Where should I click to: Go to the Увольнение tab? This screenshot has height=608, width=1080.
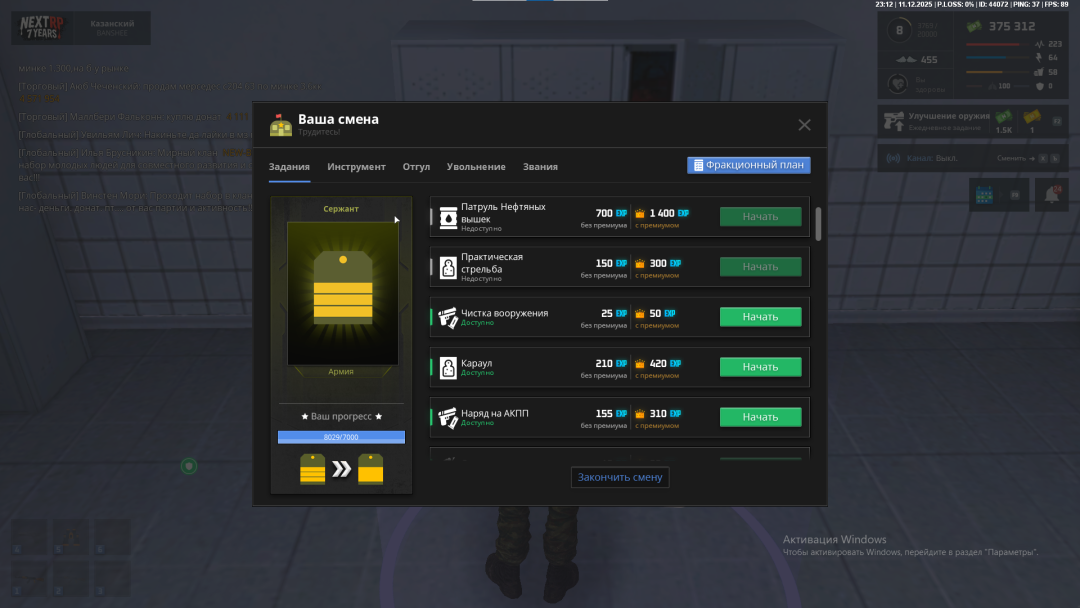coord(476,167)
